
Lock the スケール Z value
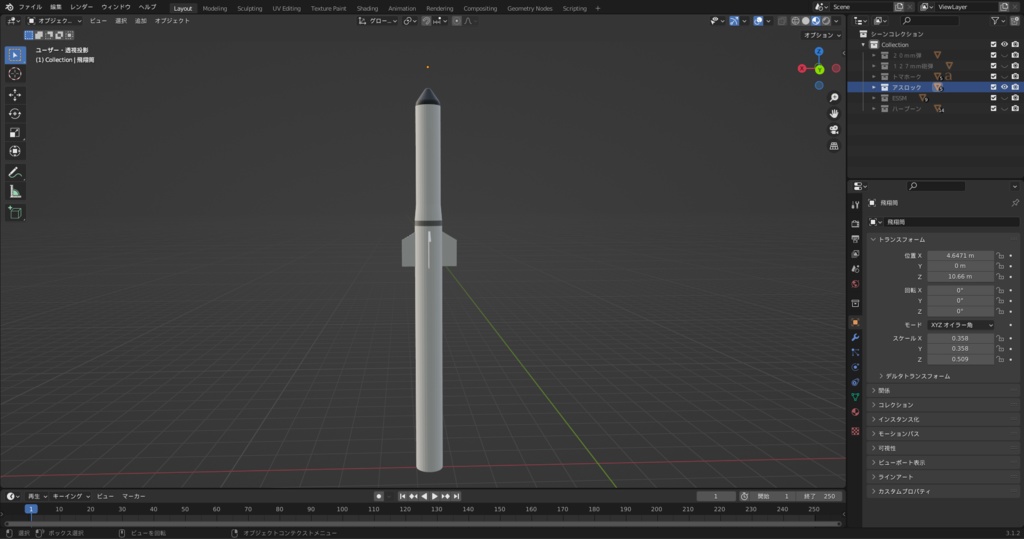point(1000,359)
